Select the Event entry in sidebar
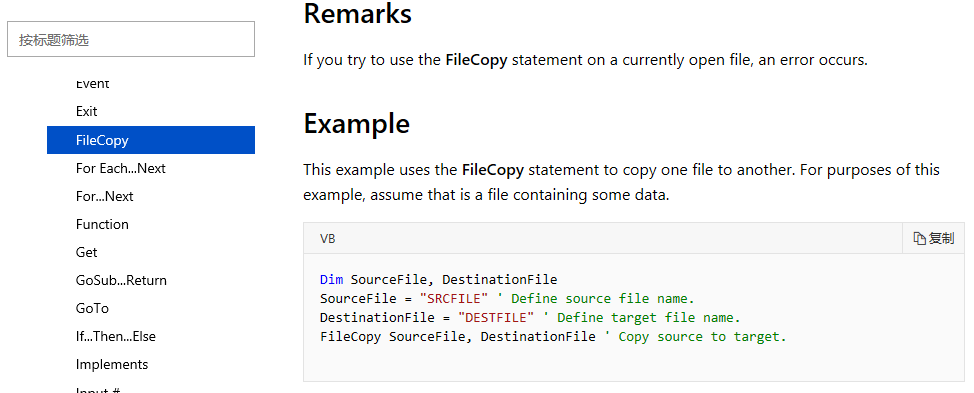 point(93,84)
